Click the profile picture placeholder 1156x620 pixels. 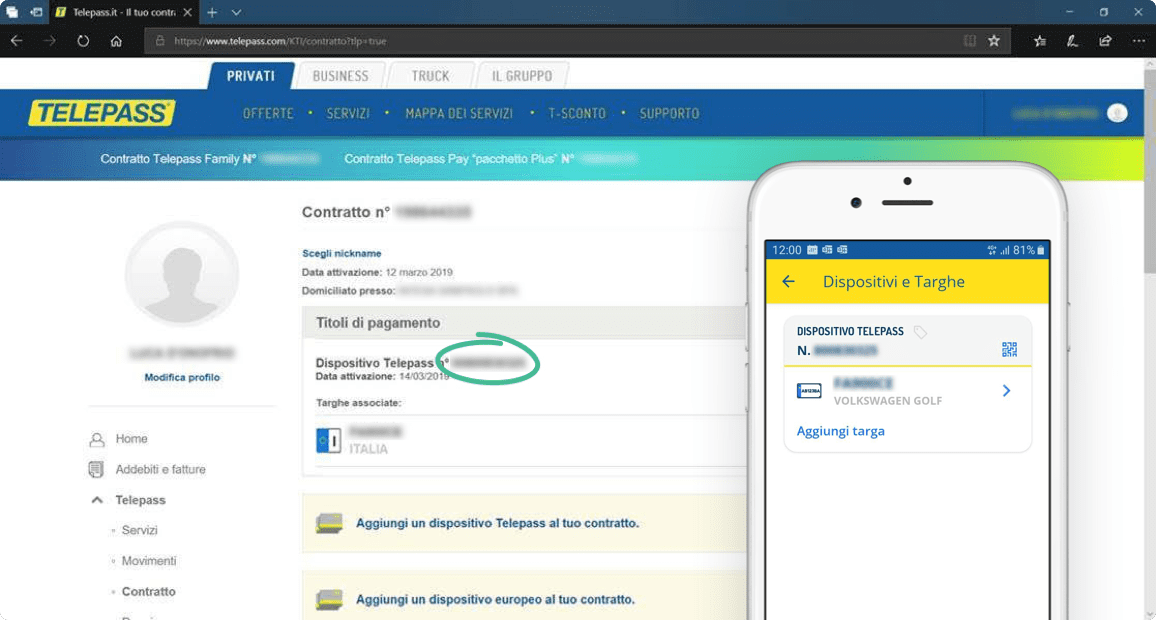(x=181, y=274)
